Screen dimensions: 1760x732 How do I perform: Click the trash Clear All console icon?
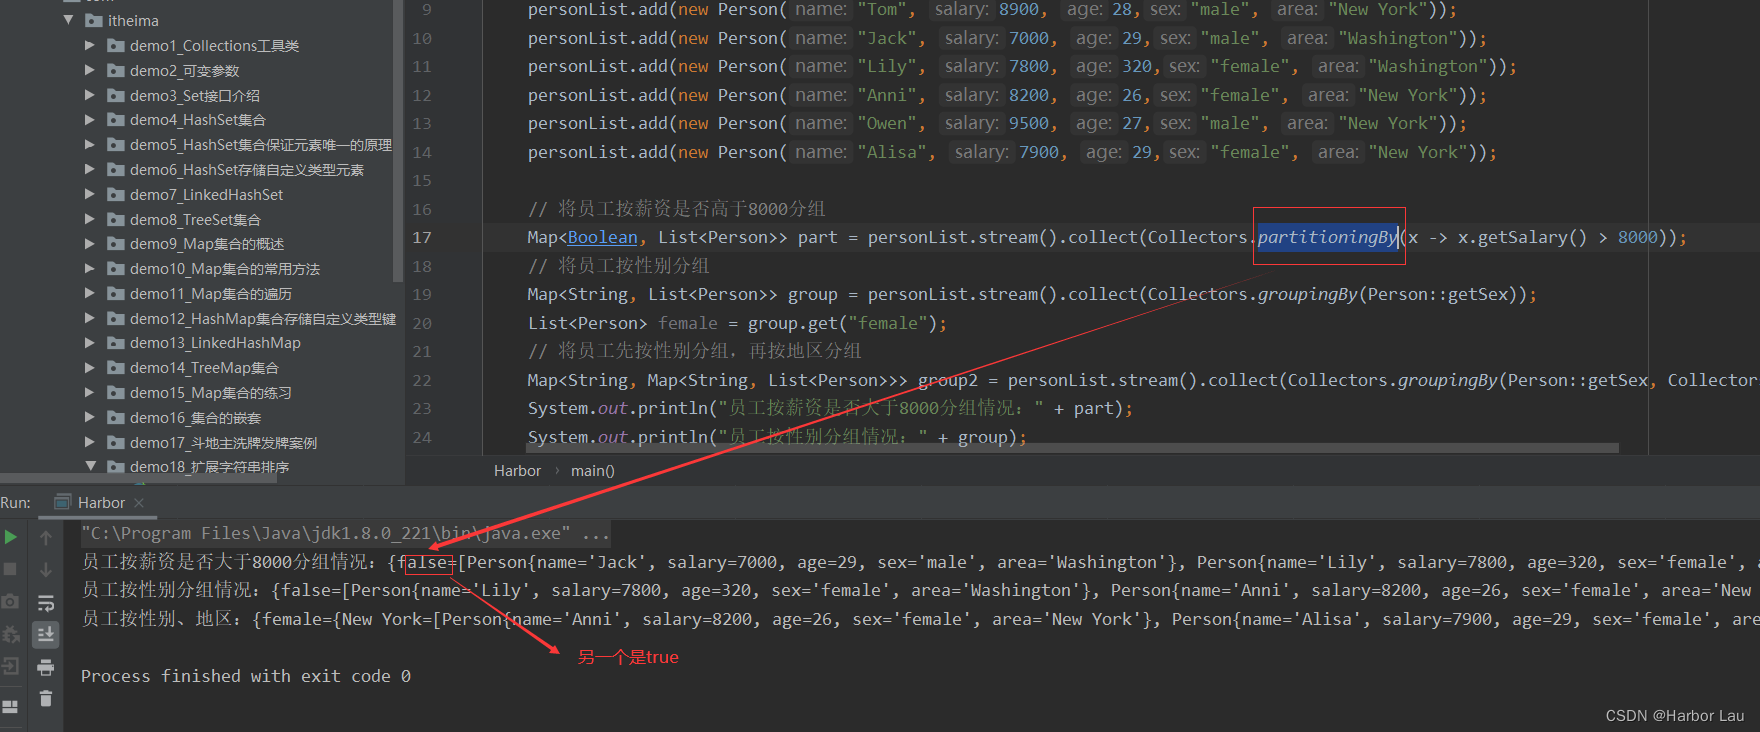point(46,698)
